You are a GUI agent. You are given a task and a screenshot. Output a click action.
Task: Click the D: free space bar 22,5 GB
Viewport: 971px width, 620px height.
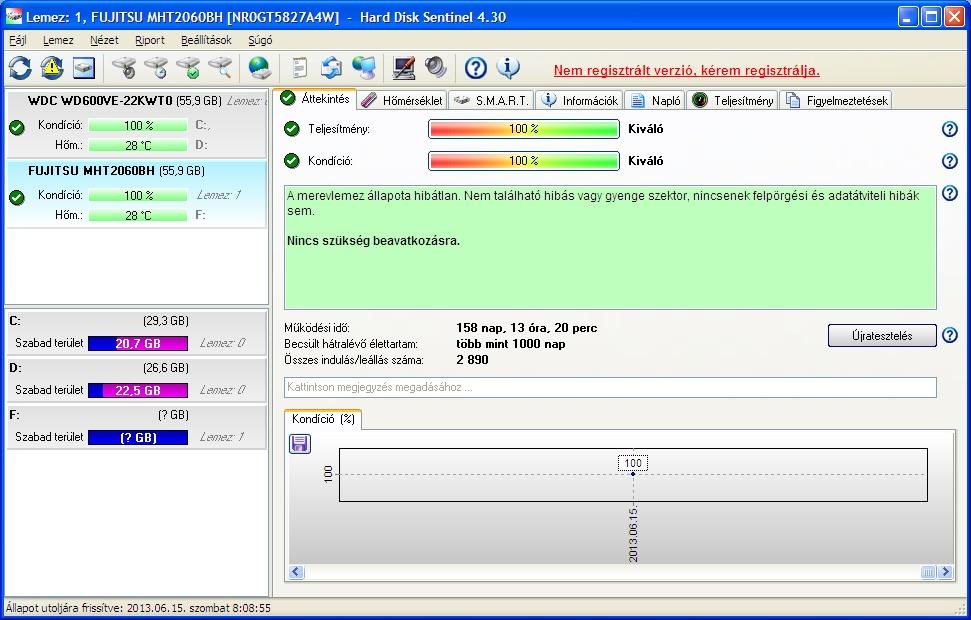pos(138,390)
